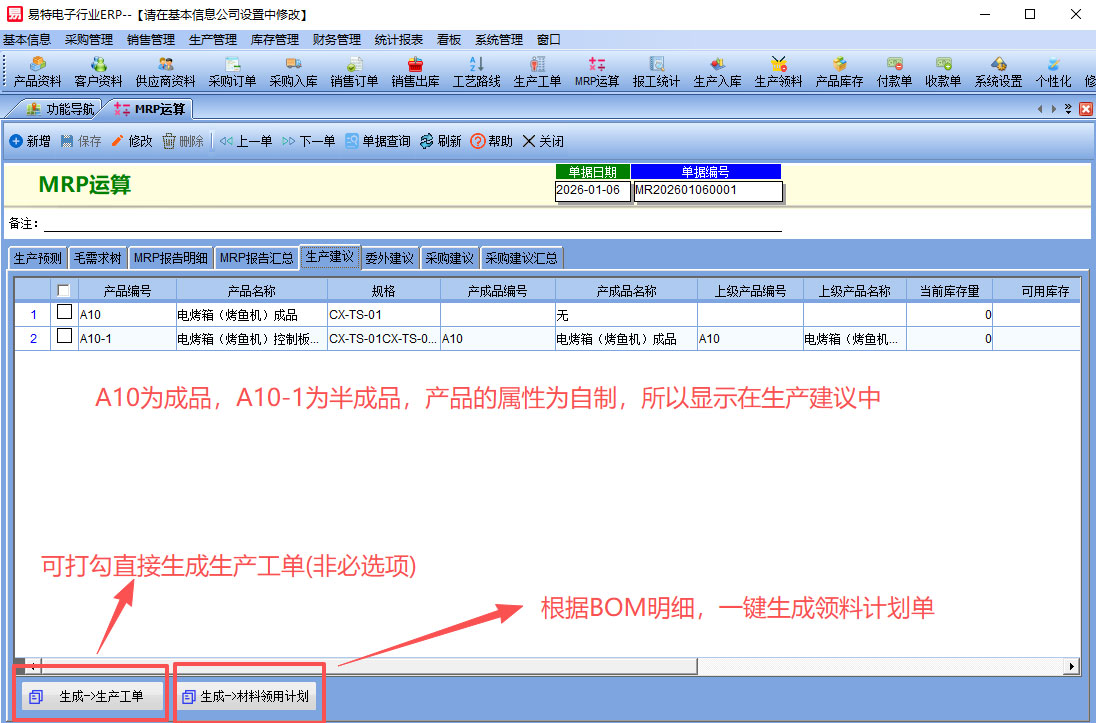Tick the checkbox for row A10-1

[64, 338]
